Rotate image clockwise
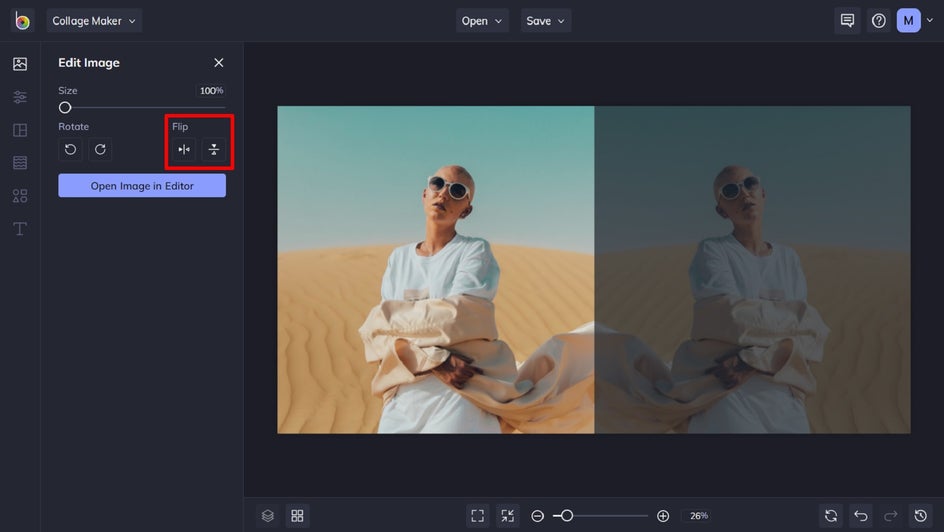This screenshot has height=532, width=944. (x=100, y=149)
